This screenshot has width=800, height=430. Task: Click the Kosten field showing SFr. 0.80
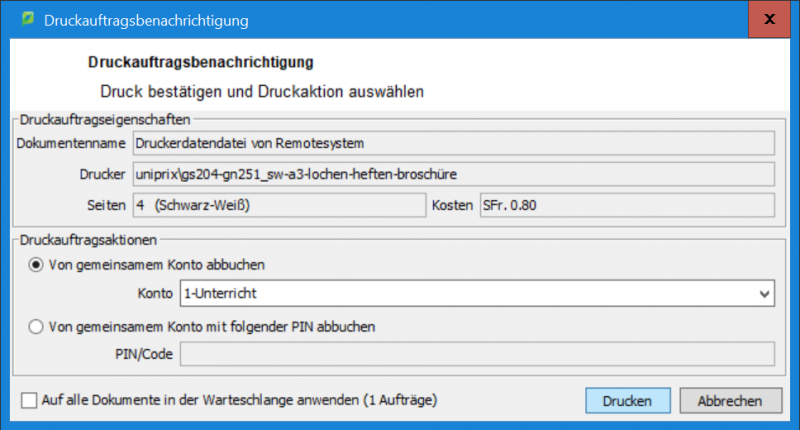click(627, 205)
